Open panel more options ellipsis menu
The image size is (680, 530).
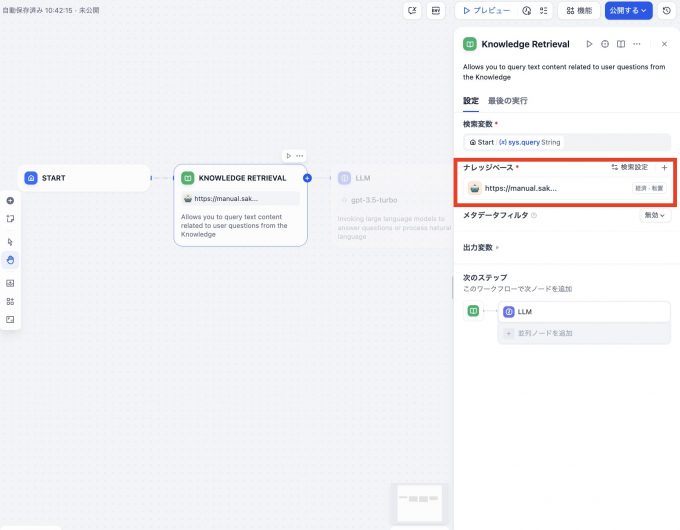tap(637, 44)
